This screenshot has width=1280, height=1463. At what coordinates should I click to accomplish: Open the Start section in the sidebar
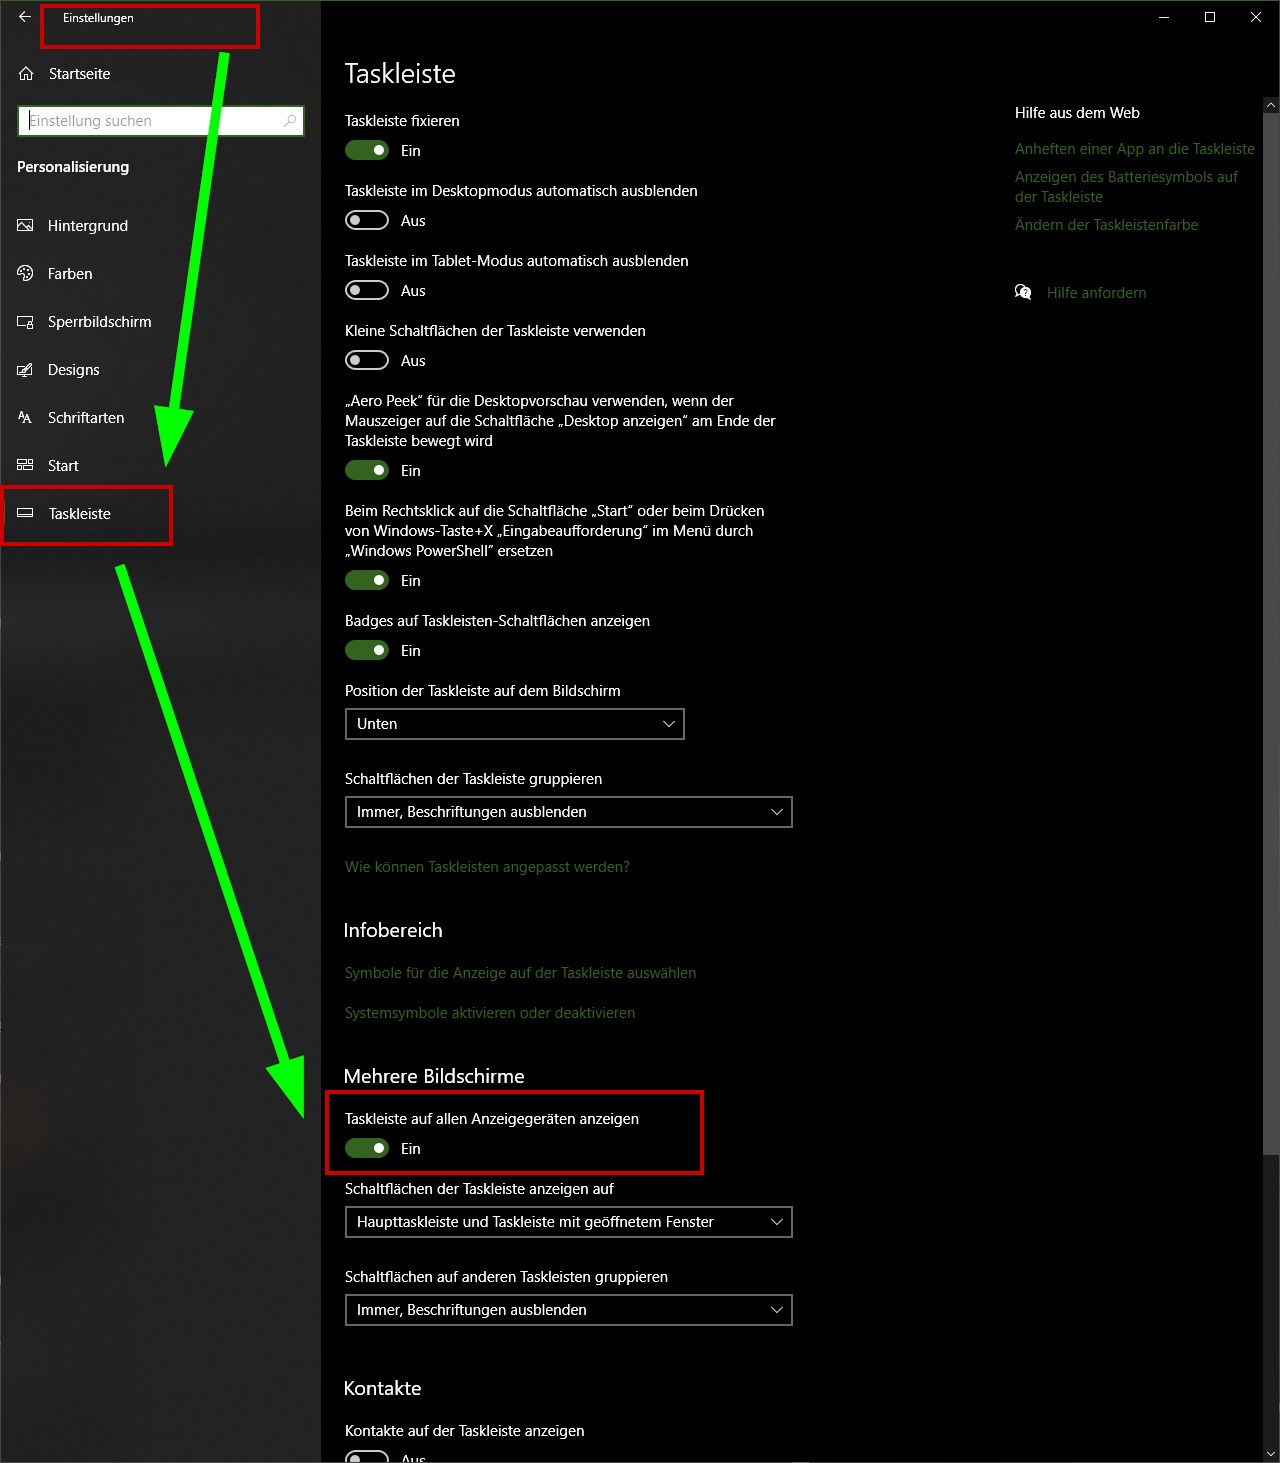[x=63, y=465]
